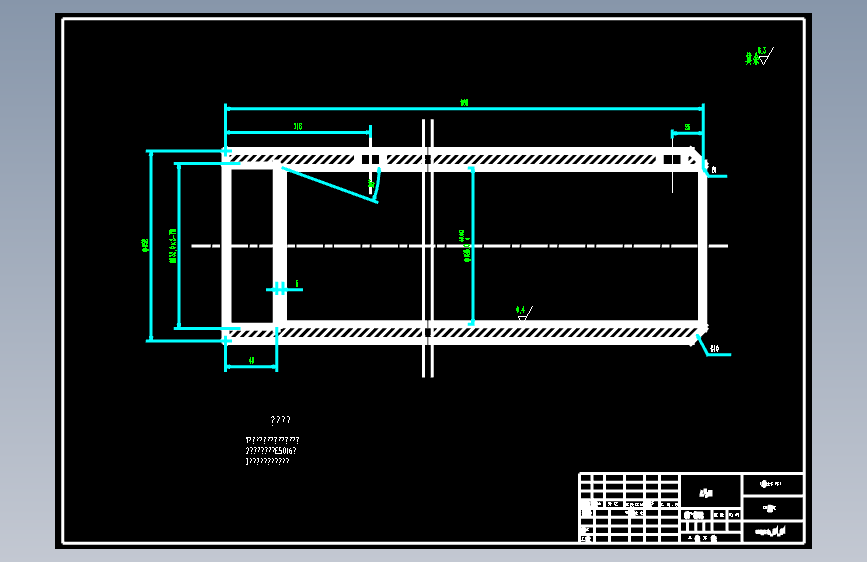
Task: Click the ???? technical notes heading
Action: (x=280, y=420)
